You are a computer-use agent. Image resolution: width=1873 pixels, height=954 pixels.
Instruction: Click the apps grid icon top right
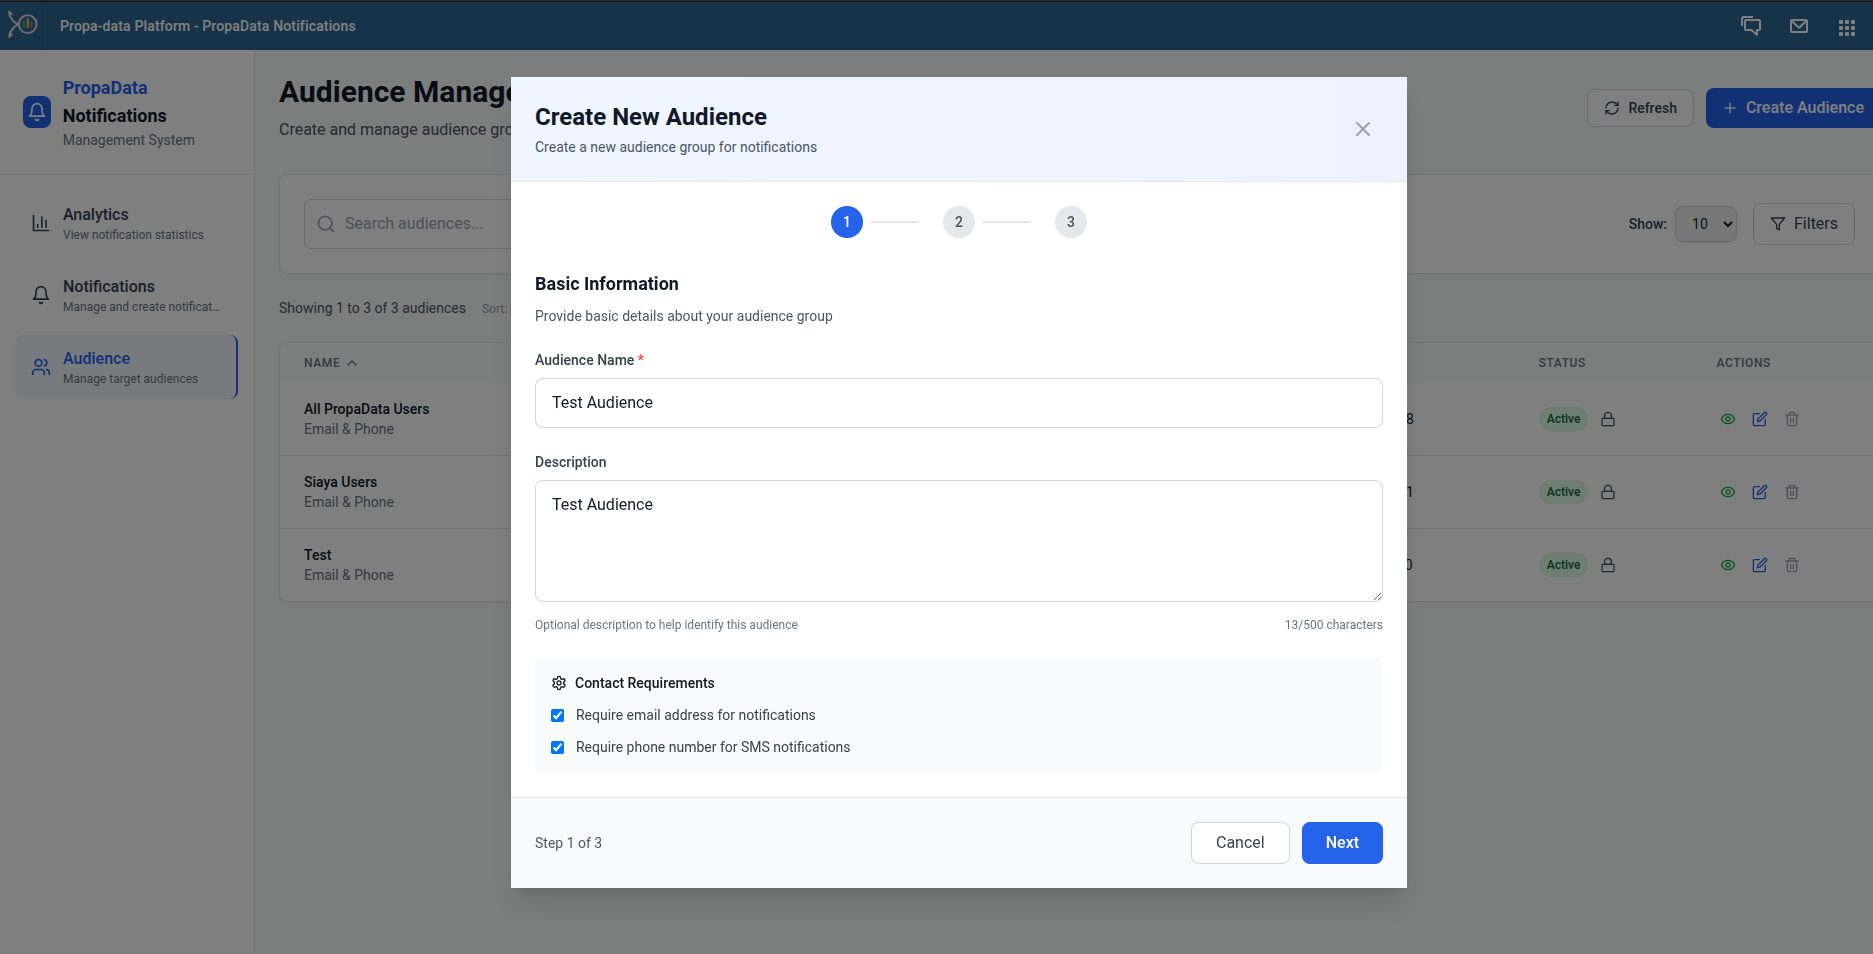point(1847,25)
